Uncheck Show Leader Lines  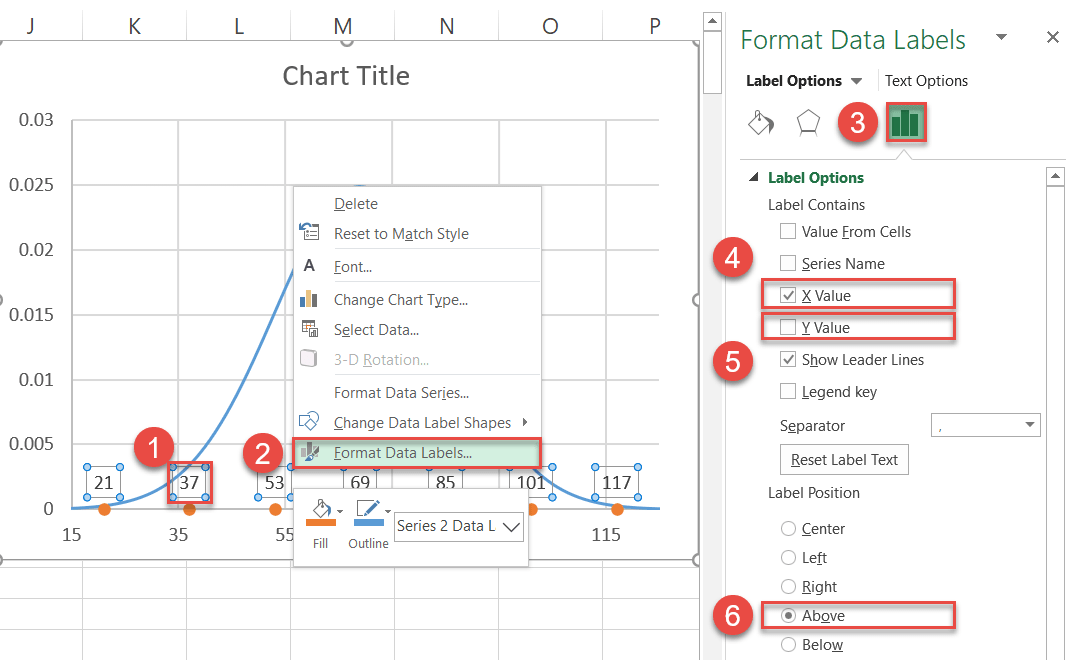[788, 359]
